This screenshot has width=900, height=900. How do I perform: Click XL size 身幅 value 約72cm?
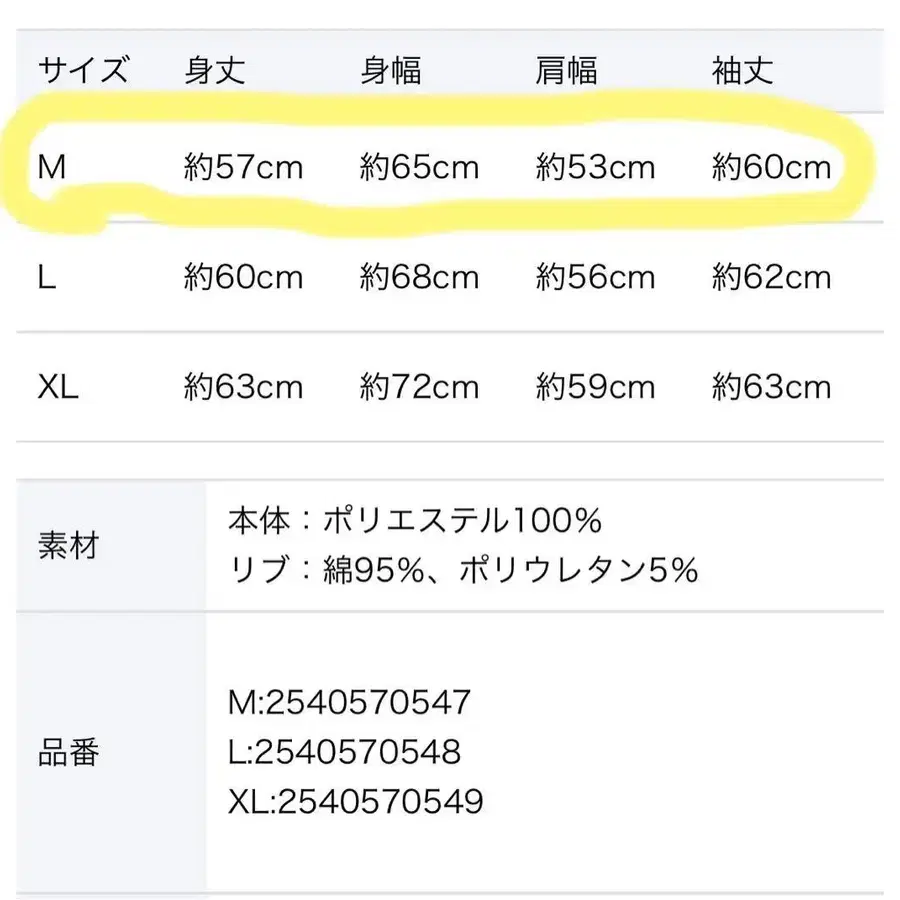419,387
